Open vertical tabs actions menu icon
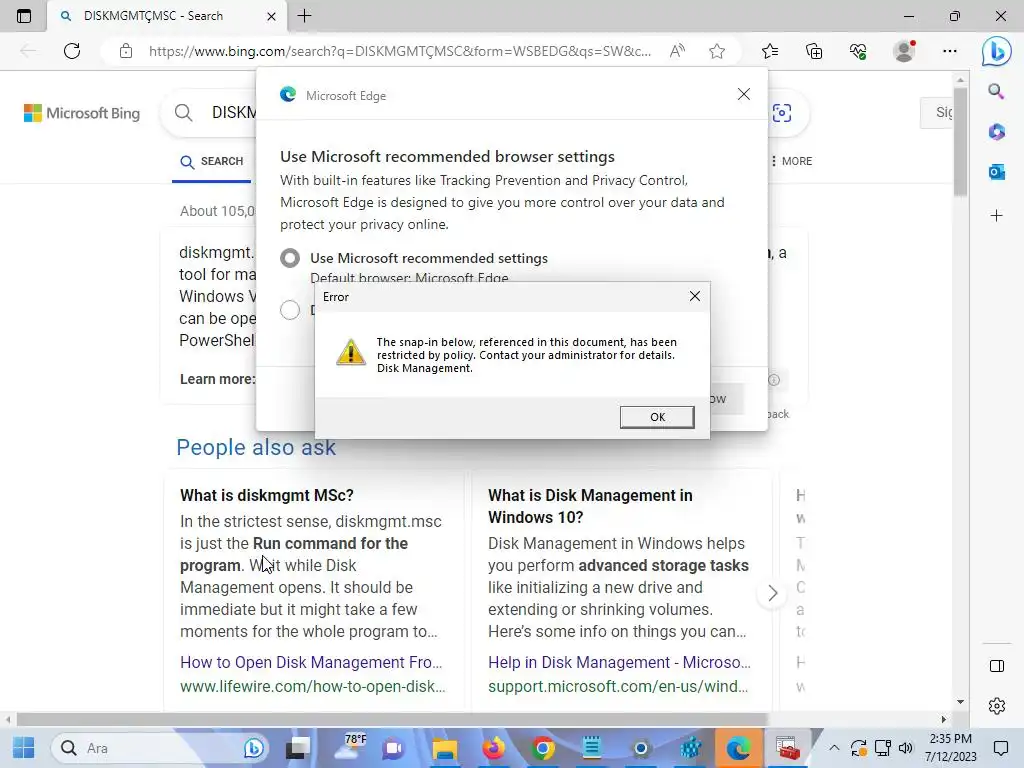Image resolution: width=1024 pixels, height=768 pixels. (x=24, y=16)
